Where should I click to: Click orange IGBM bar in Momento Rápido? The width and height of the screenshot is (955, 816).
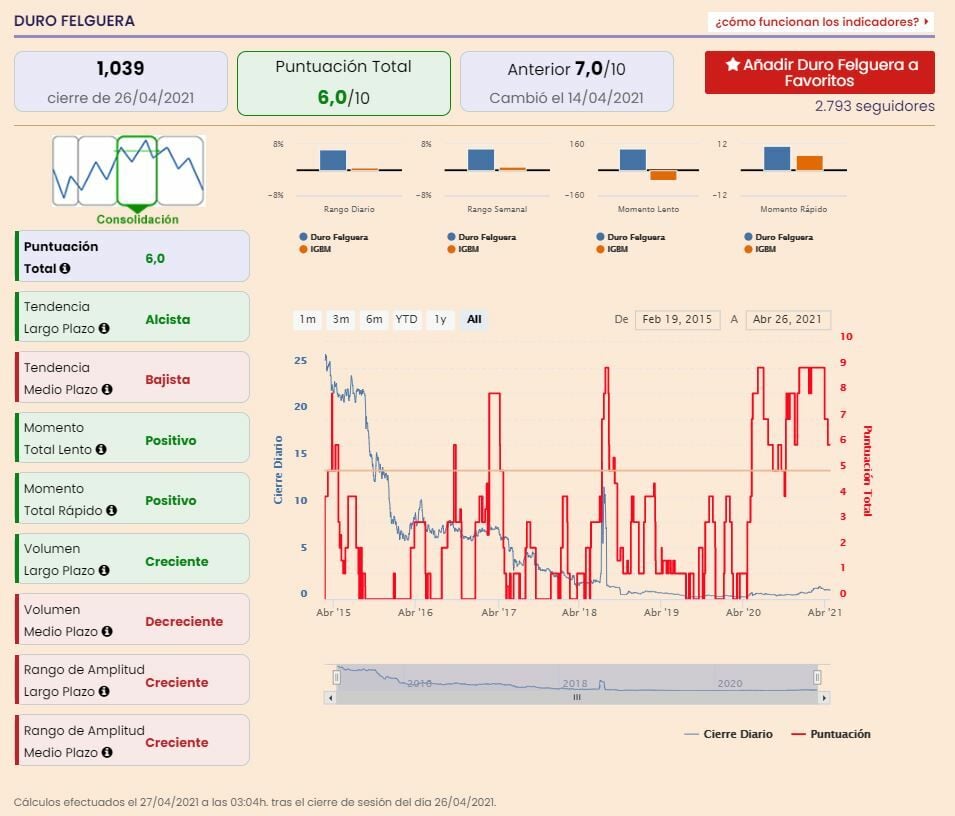[810, 163]
